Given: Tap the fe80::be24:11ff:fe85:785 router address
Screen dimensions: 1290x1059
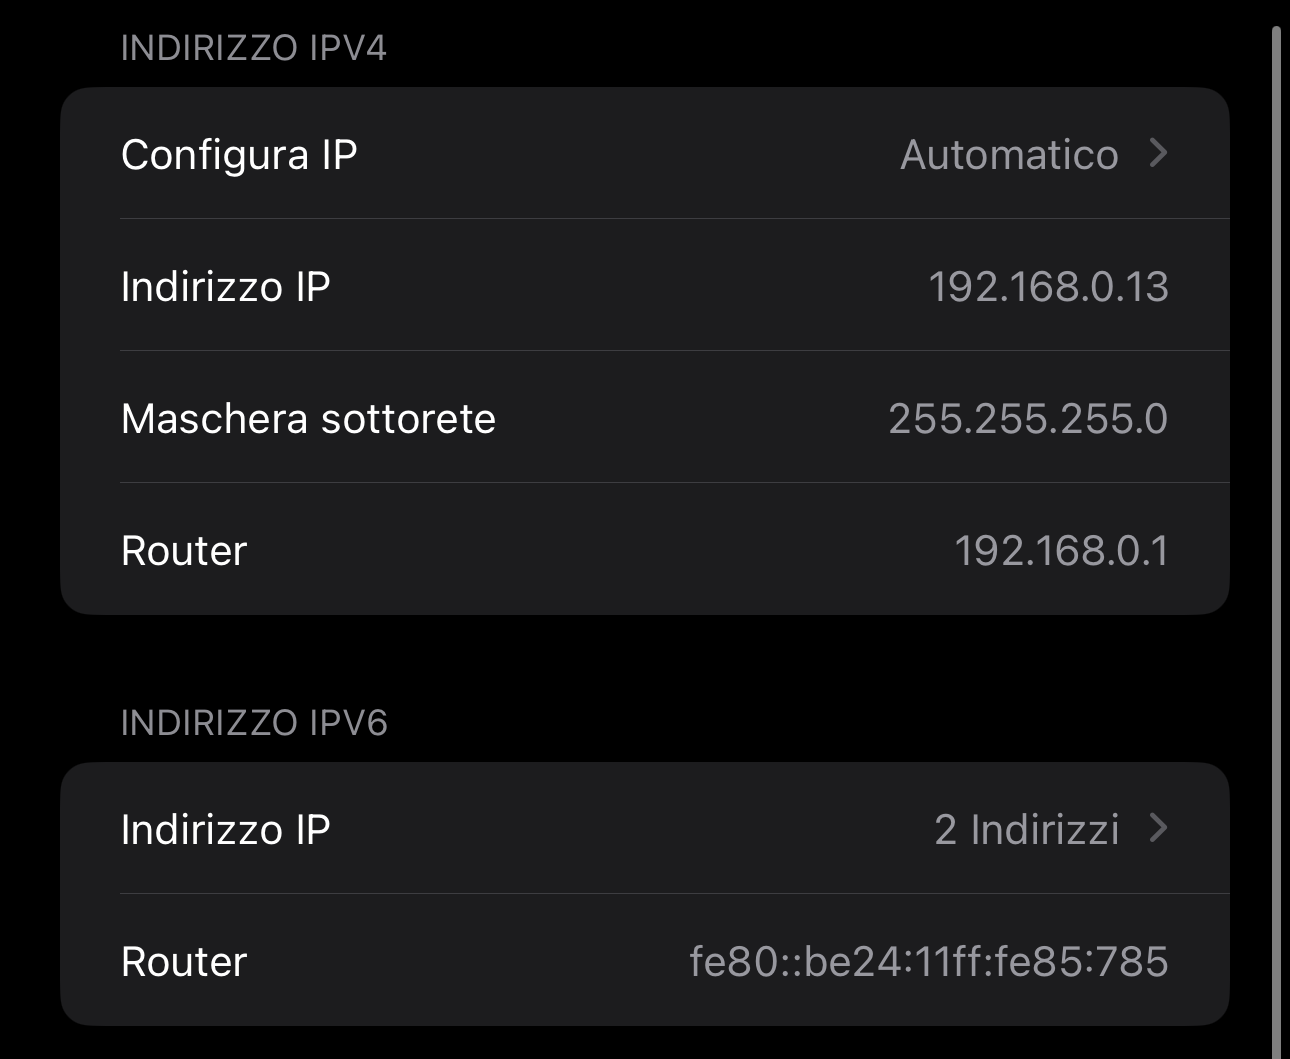Looking at the screenshot, I should click(929, 962).
